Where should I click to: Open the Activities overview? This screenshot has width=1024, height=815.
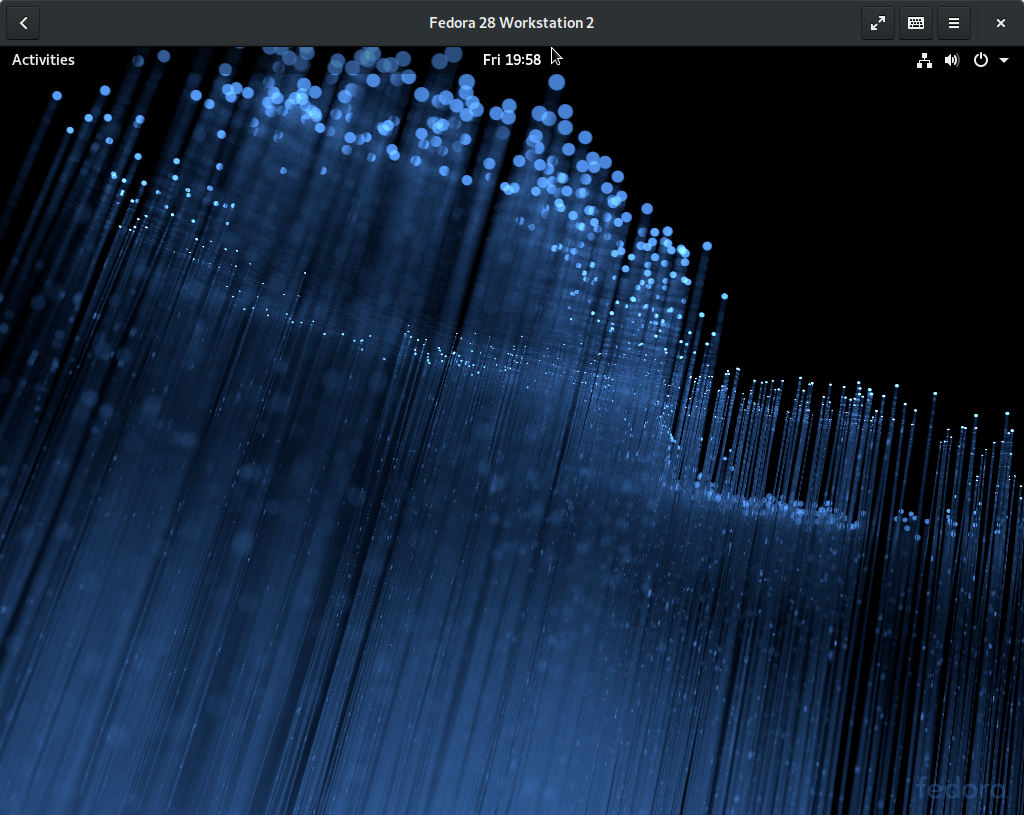[x=43, y=60]
